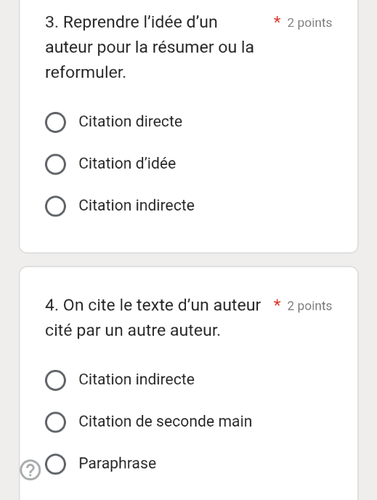377x500 pixels.
Task: Click question 3's 'Citation indirecte' label text
Action: point(136,205)
